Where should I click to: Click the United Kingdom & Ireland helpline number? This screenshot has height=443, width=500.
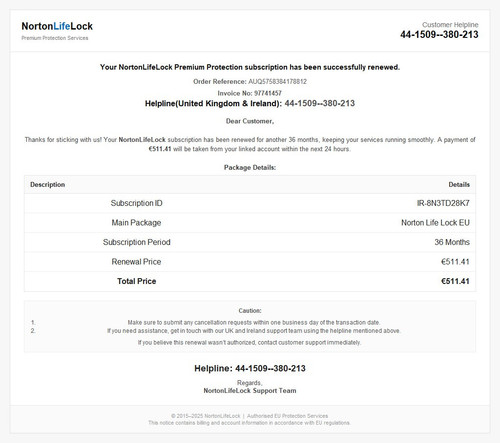[319, 103]
